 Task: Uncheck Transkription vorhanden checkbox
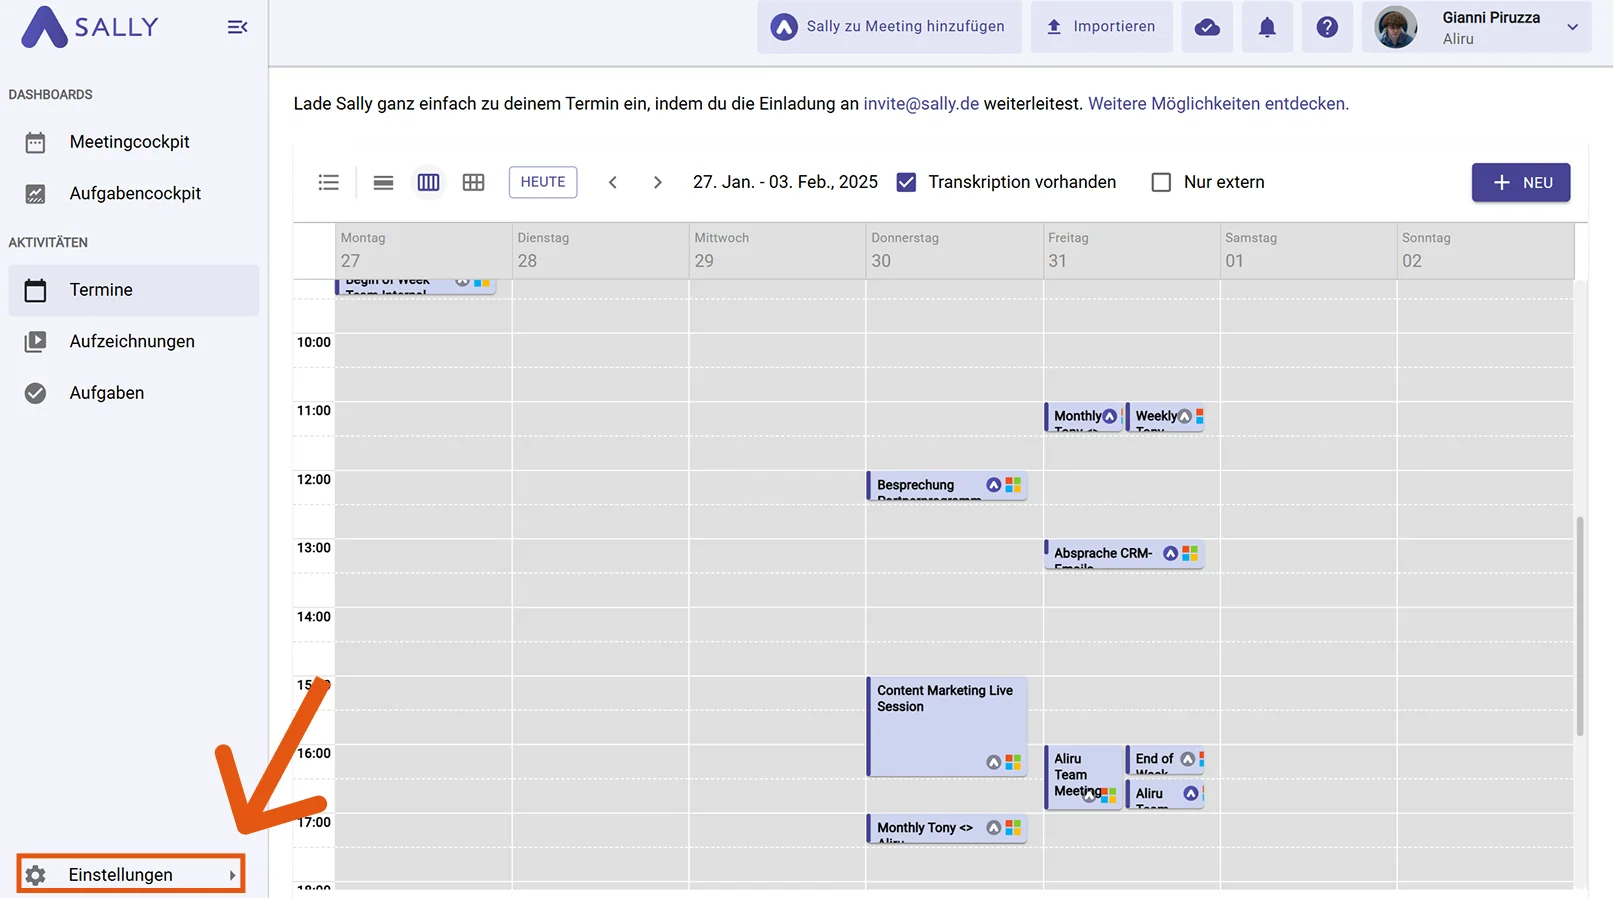[906, 182]
